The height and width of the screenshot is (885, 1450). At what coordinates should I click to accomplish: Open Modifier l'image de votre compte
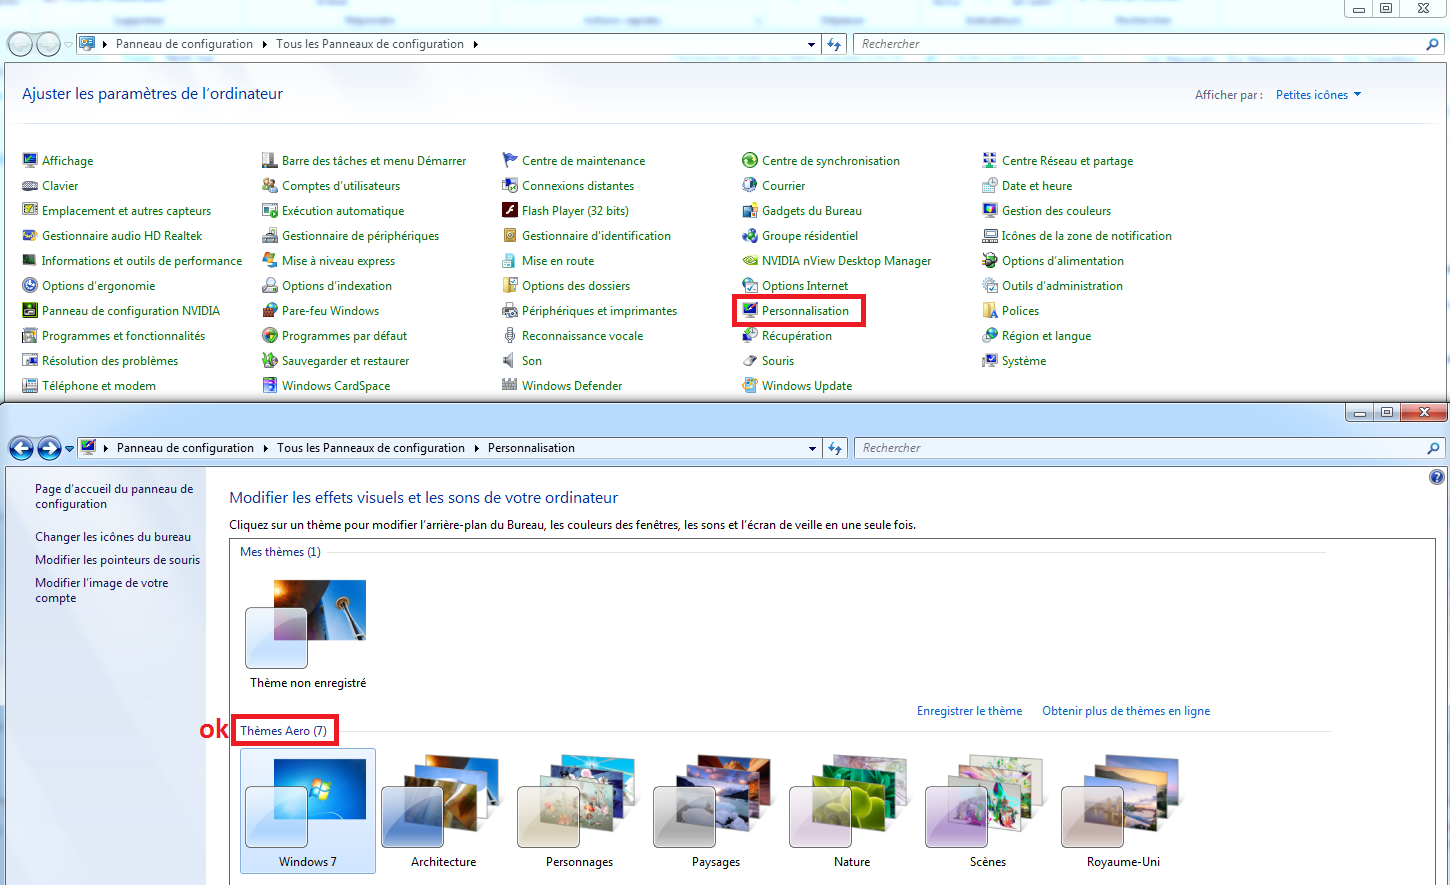(x=102, y=590)
